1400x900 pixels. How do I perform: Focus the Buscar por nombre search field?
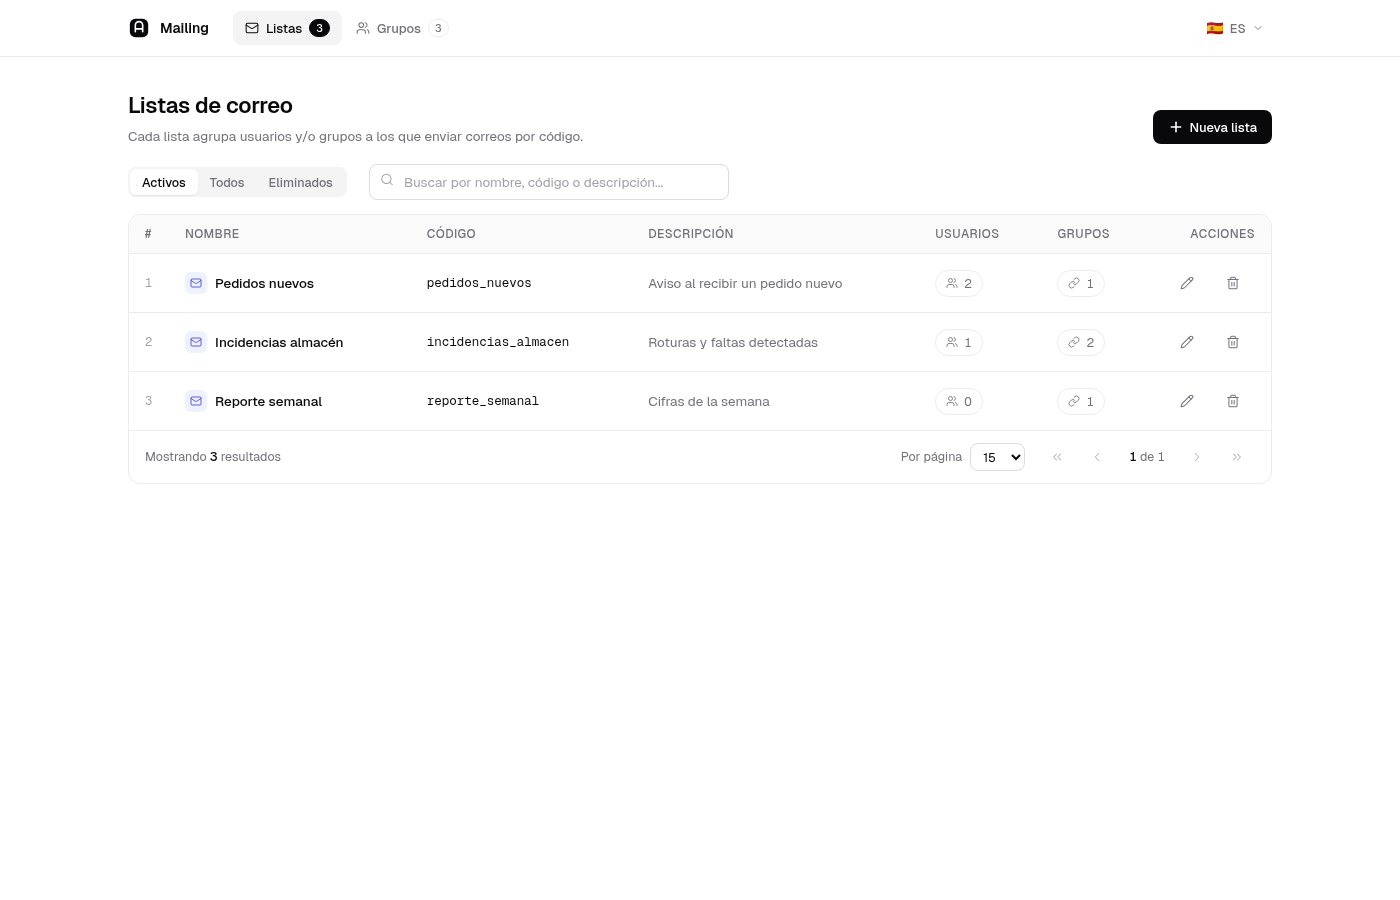click(549, 182)
